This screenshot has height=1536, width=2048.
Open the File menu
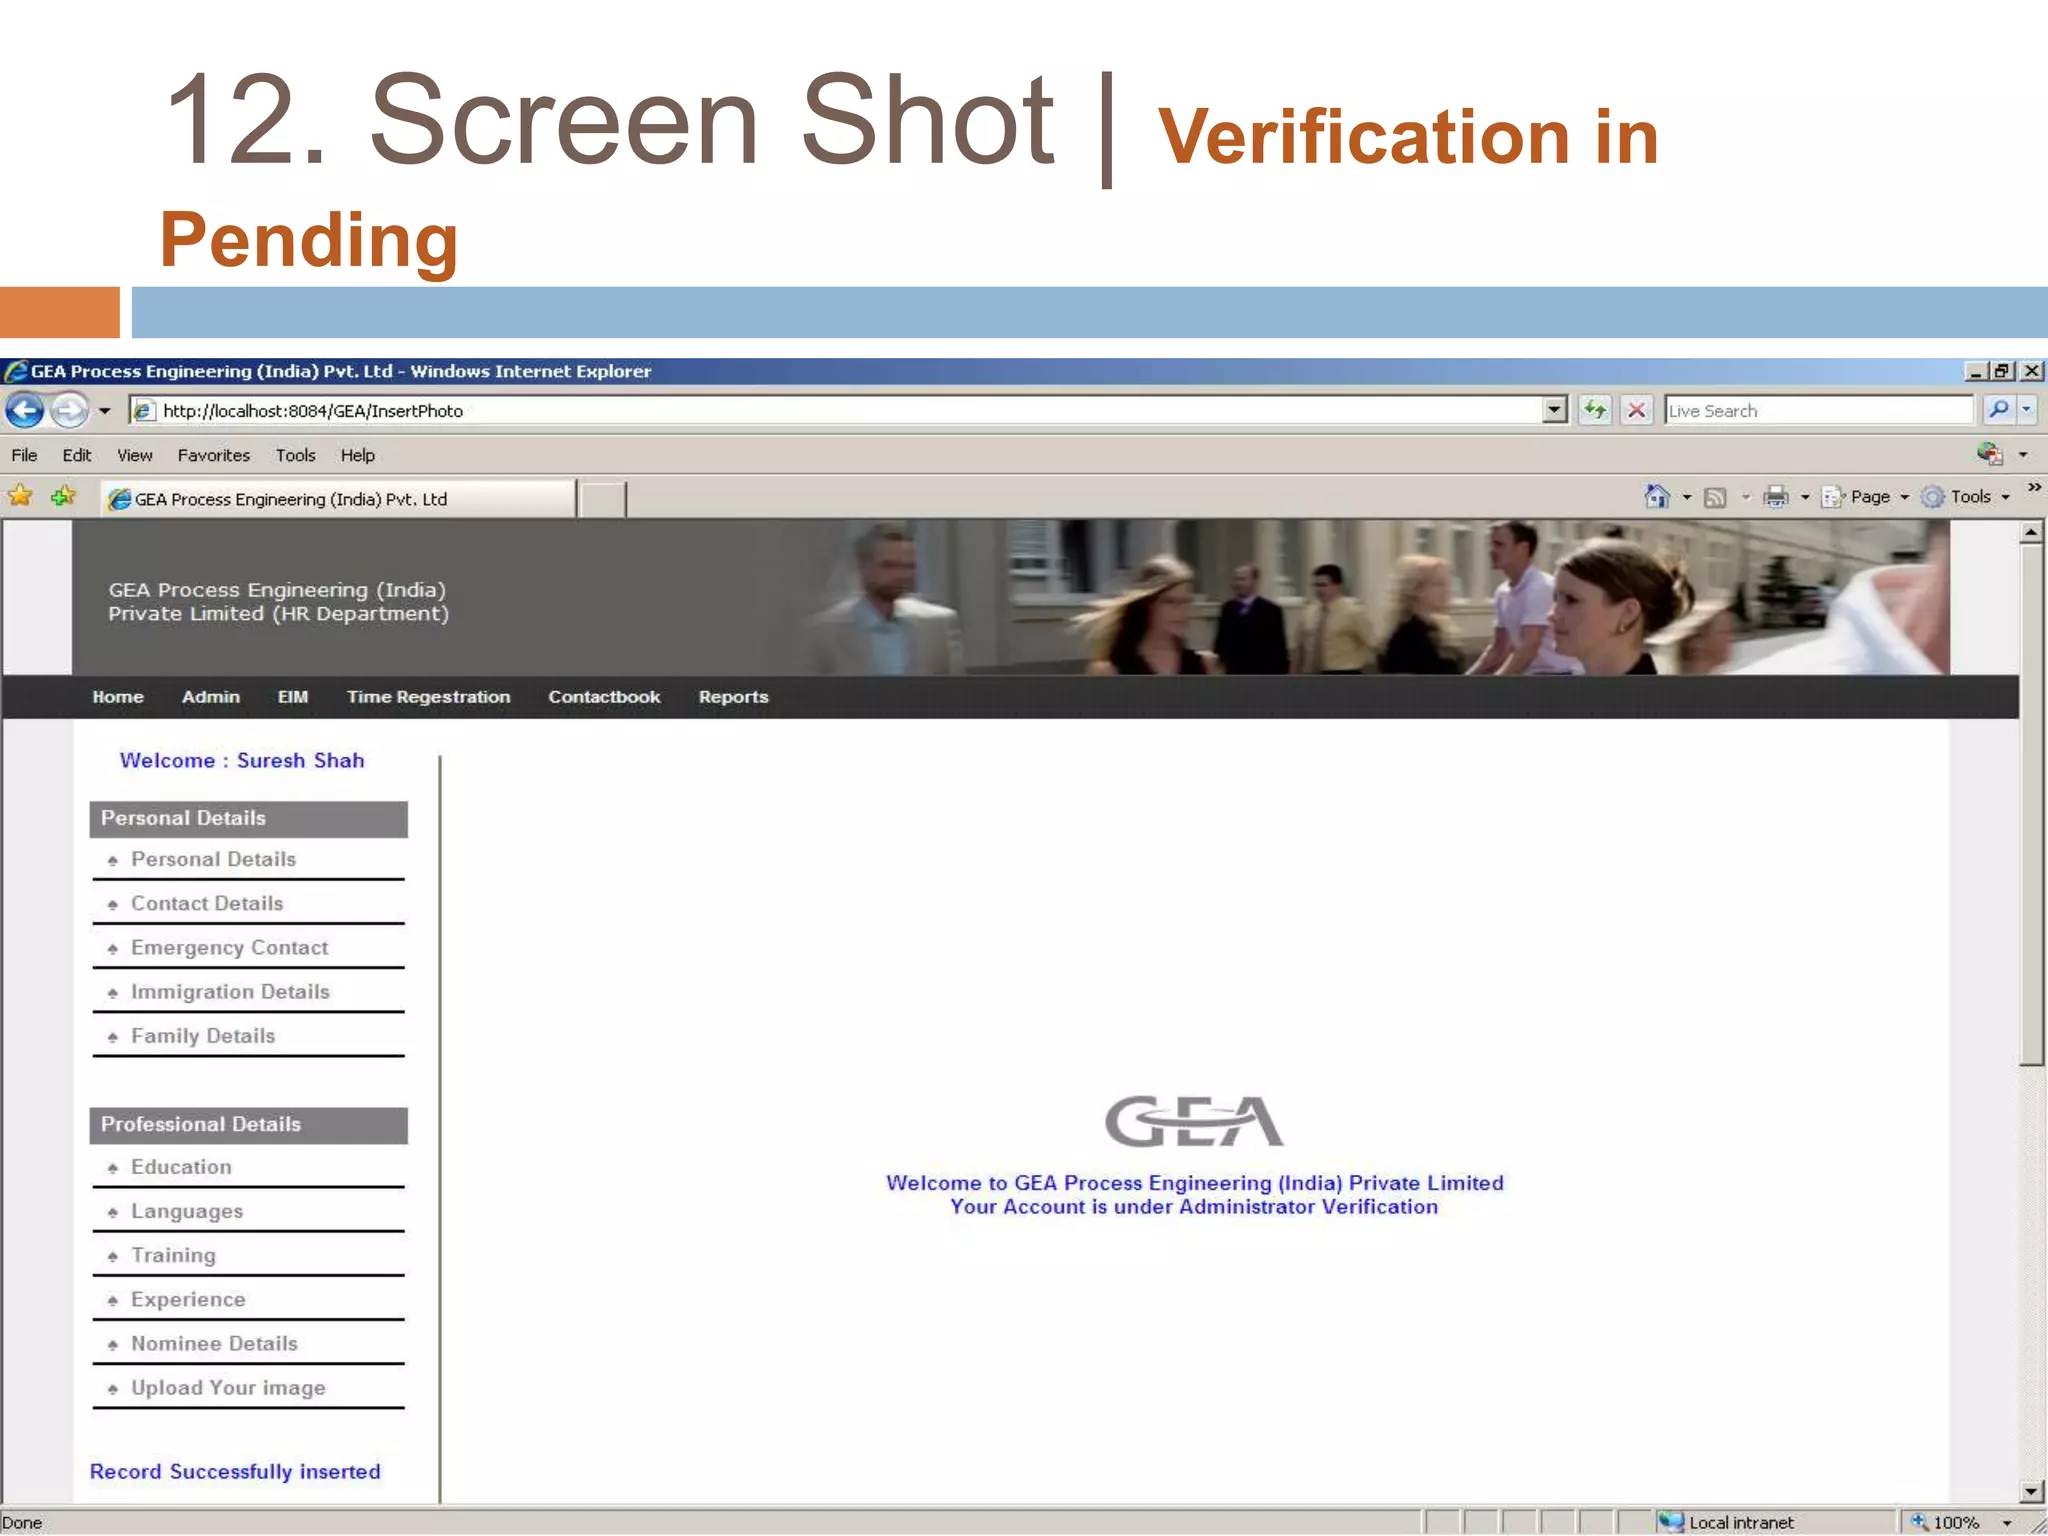[24, 455]
